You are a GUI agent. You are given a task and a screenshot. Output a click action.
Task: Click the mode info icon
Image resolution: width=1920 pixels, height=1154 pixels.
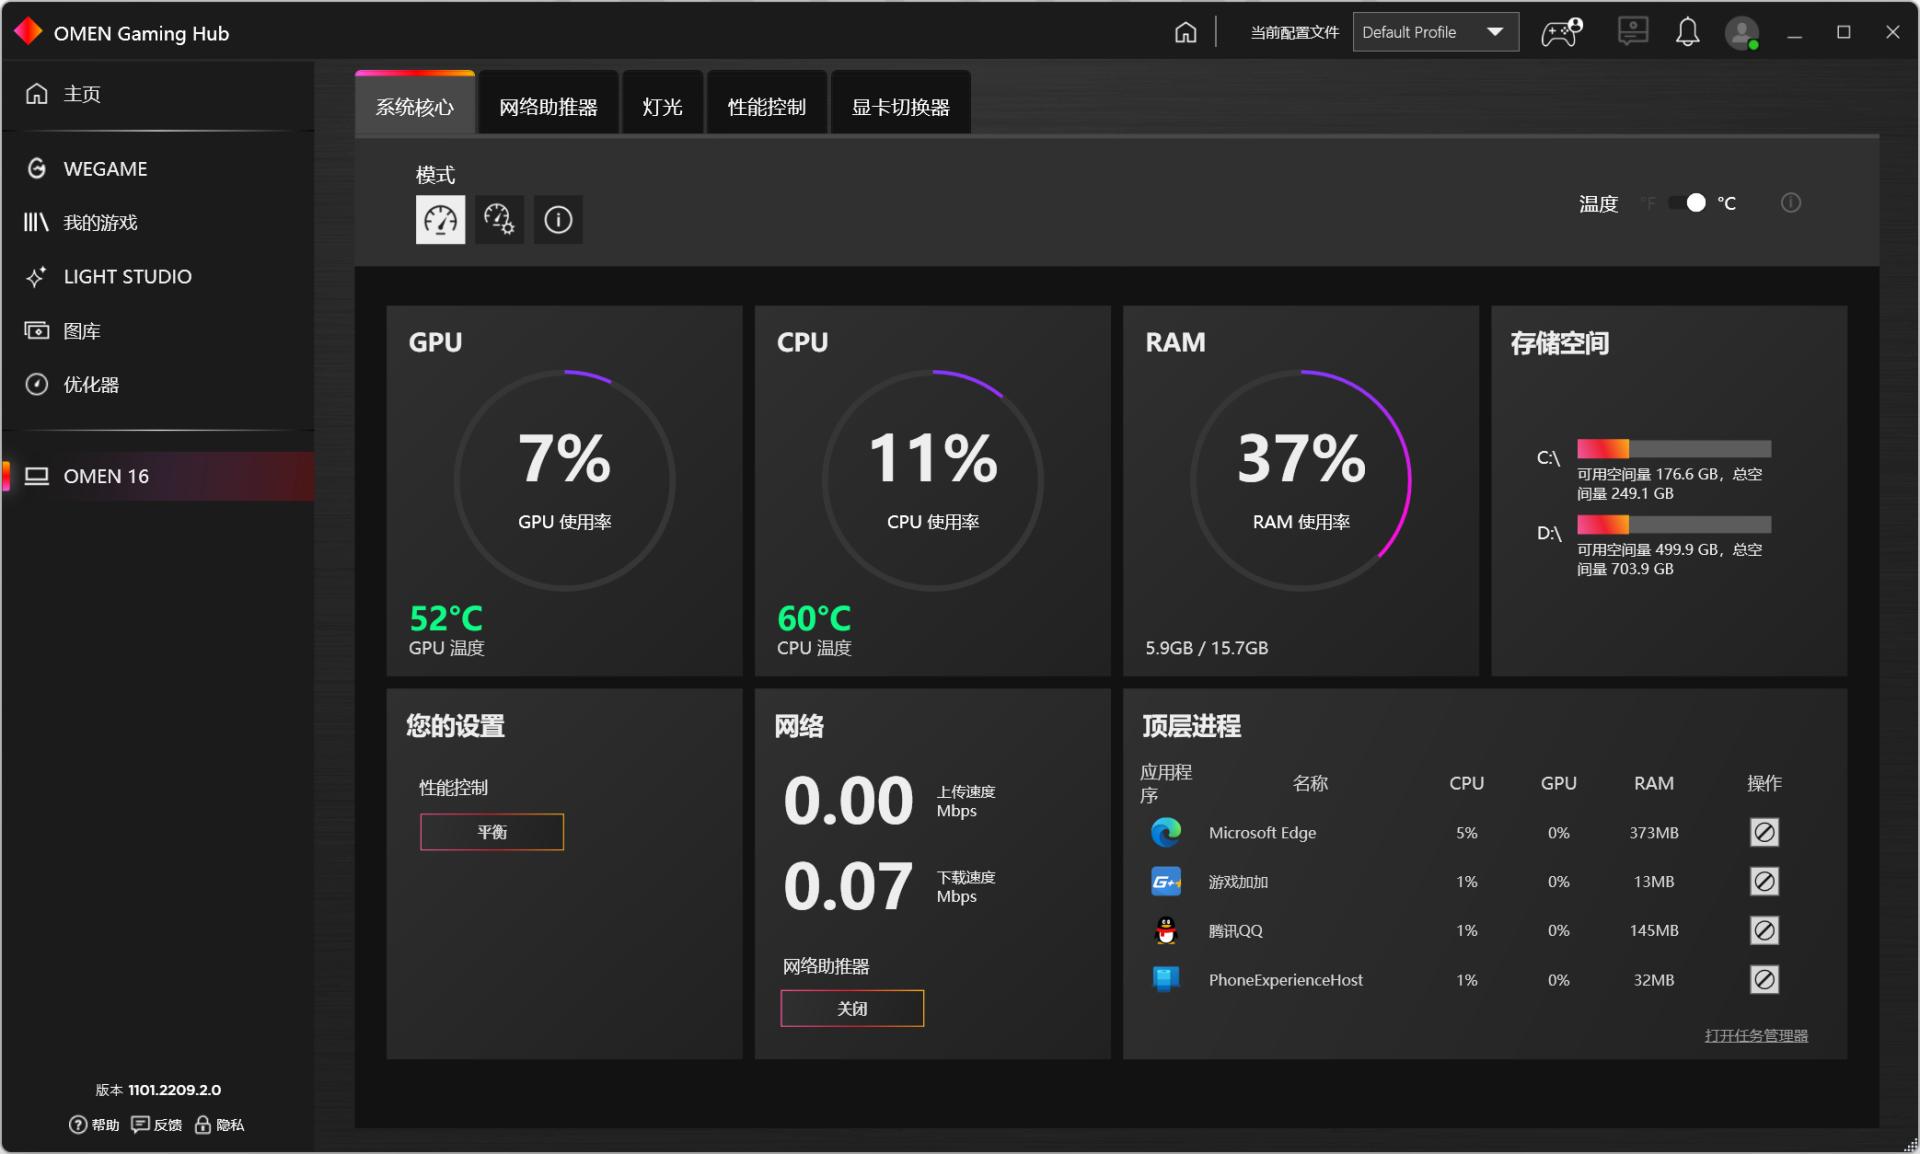(558, 219)
